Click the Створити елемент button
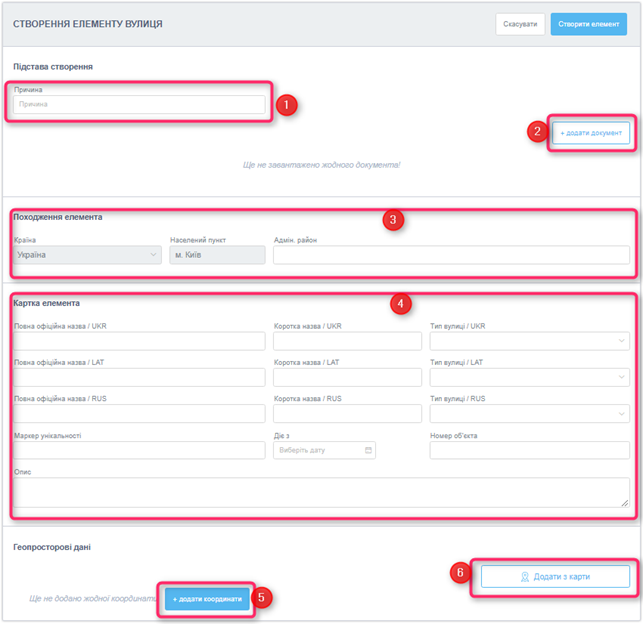Screen dimensions: 643x624 (x=588, y=24)
